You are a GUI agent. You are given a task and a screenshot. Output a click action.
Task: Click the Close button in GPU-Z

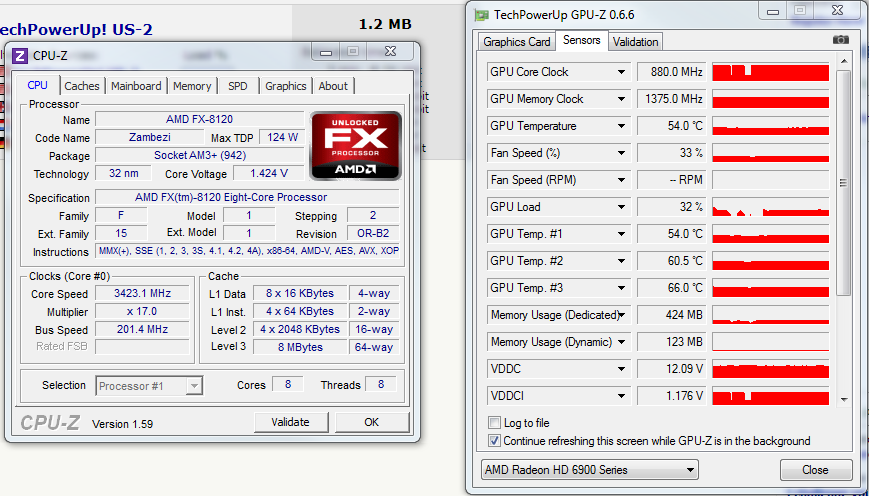[815, 470]
